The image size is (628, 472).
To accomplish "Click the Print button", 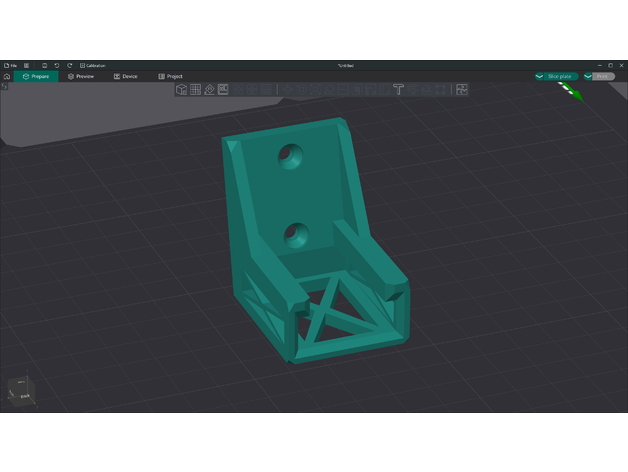I will pyautogui.click(x=602, y=76).
